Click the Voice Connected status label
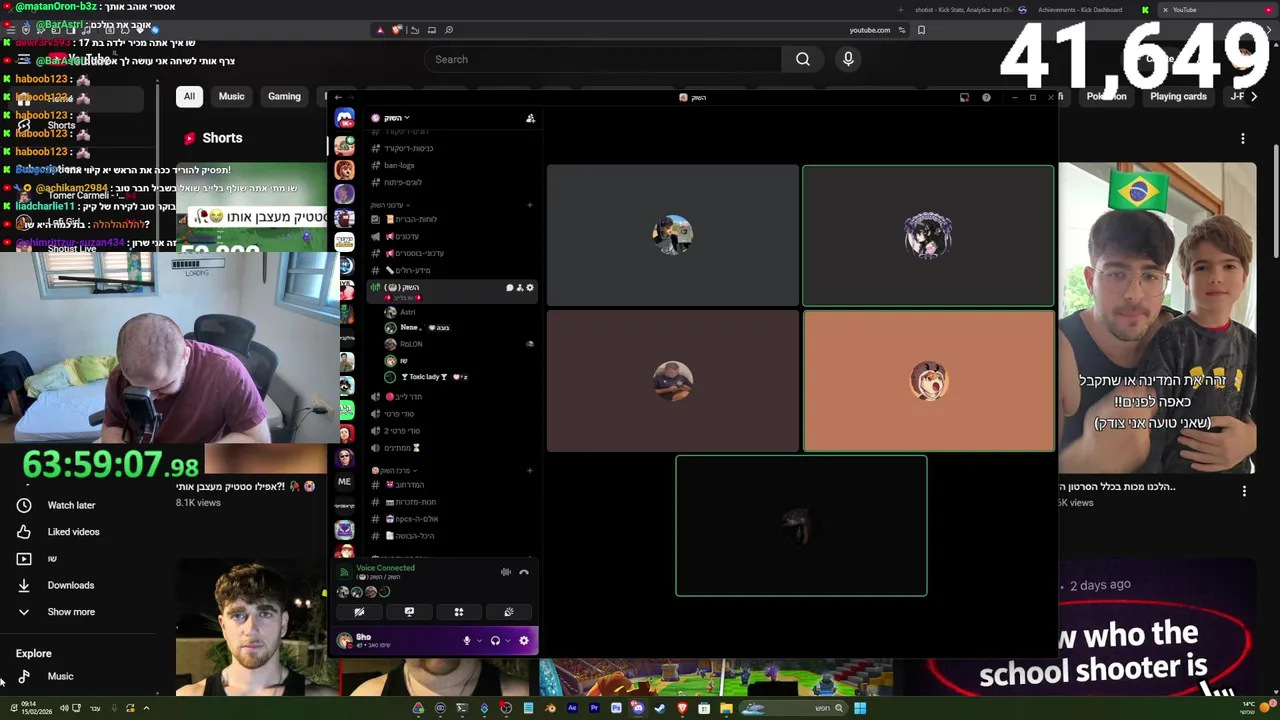The width and height of the screenshot is (1280, 720). coord(385,568)
